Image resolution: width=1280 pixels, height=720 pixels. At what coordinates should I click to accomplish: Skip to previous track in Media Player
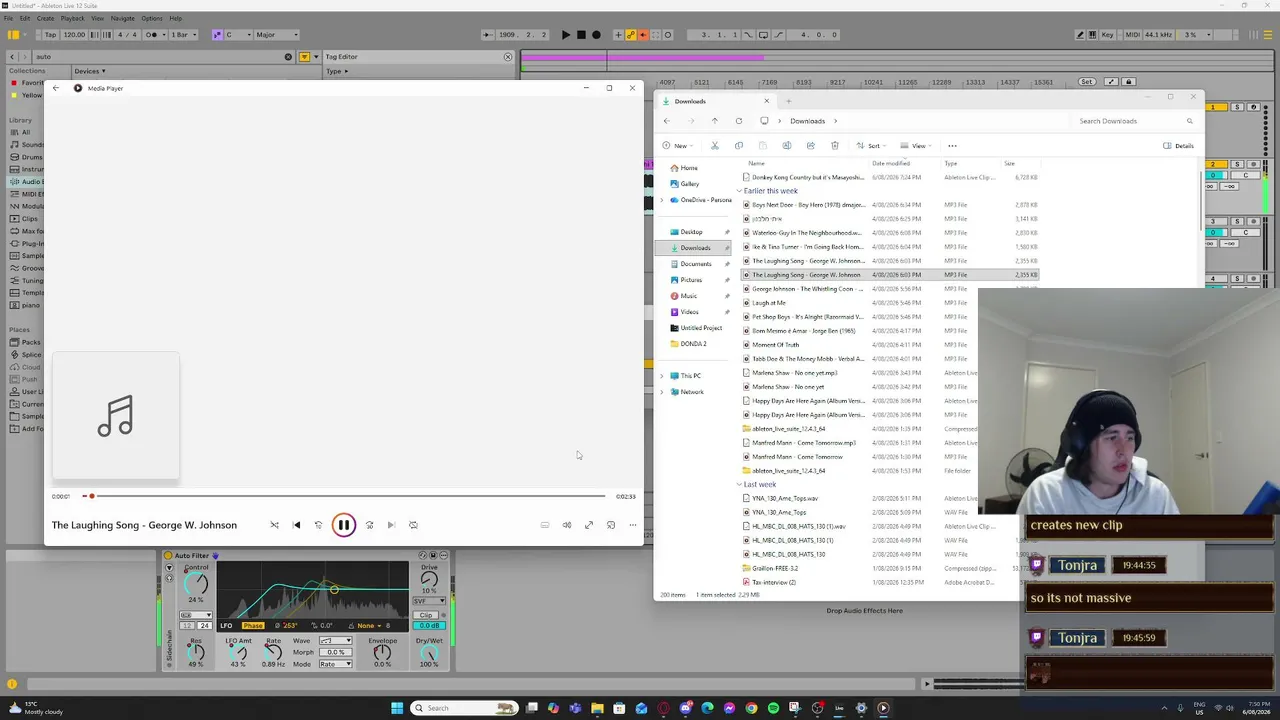pos(296,525)
